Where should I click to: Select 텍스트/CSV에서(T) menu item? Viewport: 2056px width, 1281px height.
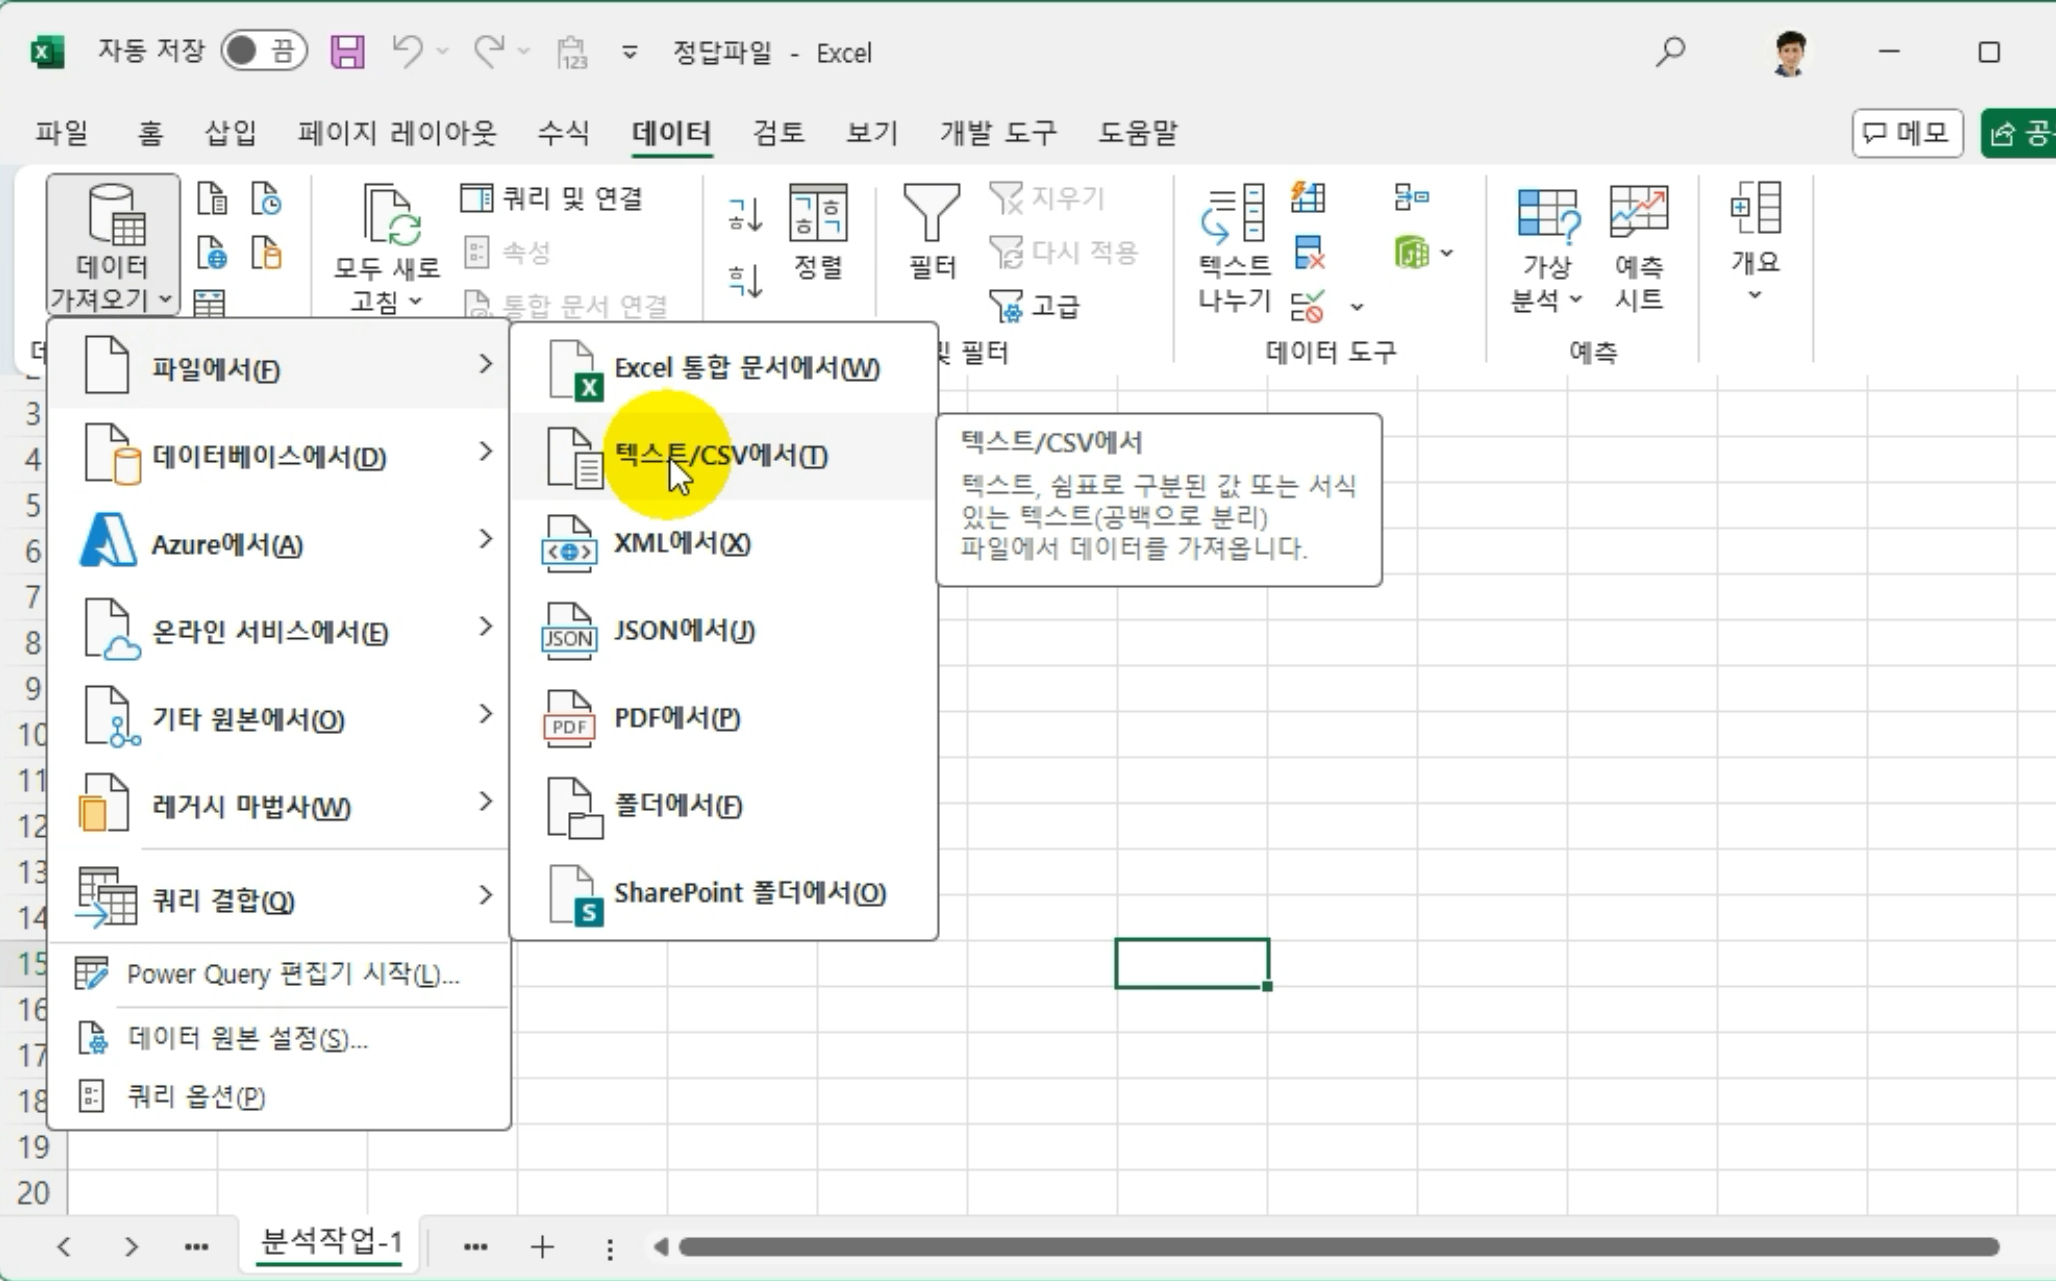pyautogui.click(x=718, y=456)
